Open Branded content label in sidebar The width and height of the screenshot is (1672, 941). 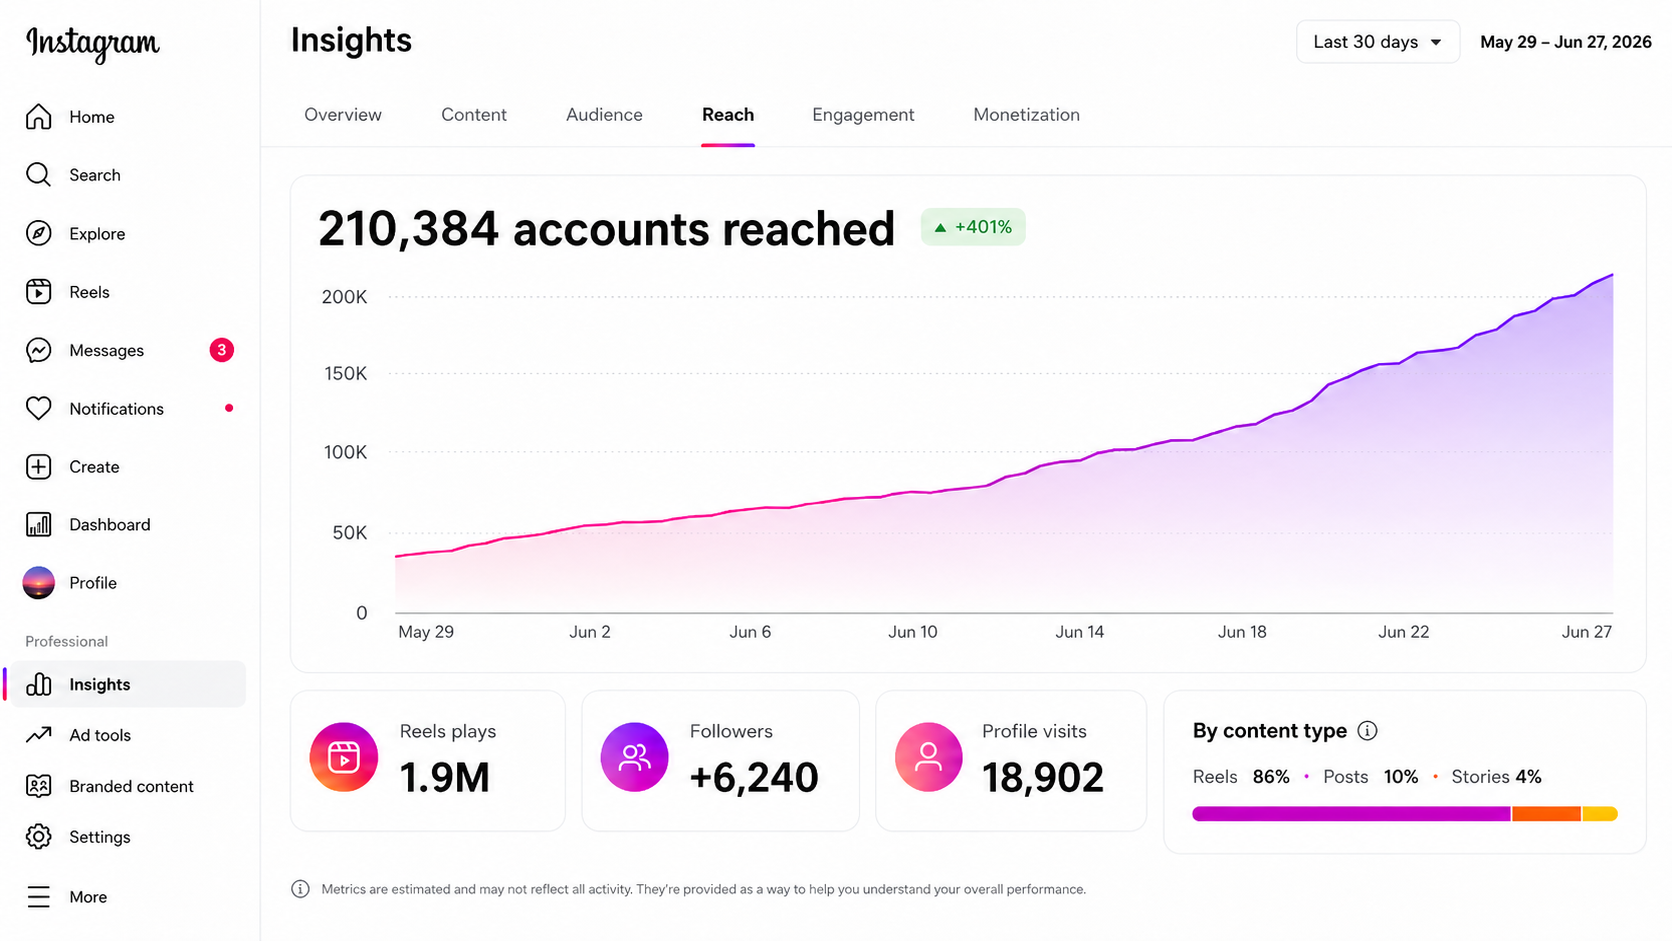coord(131,786)
